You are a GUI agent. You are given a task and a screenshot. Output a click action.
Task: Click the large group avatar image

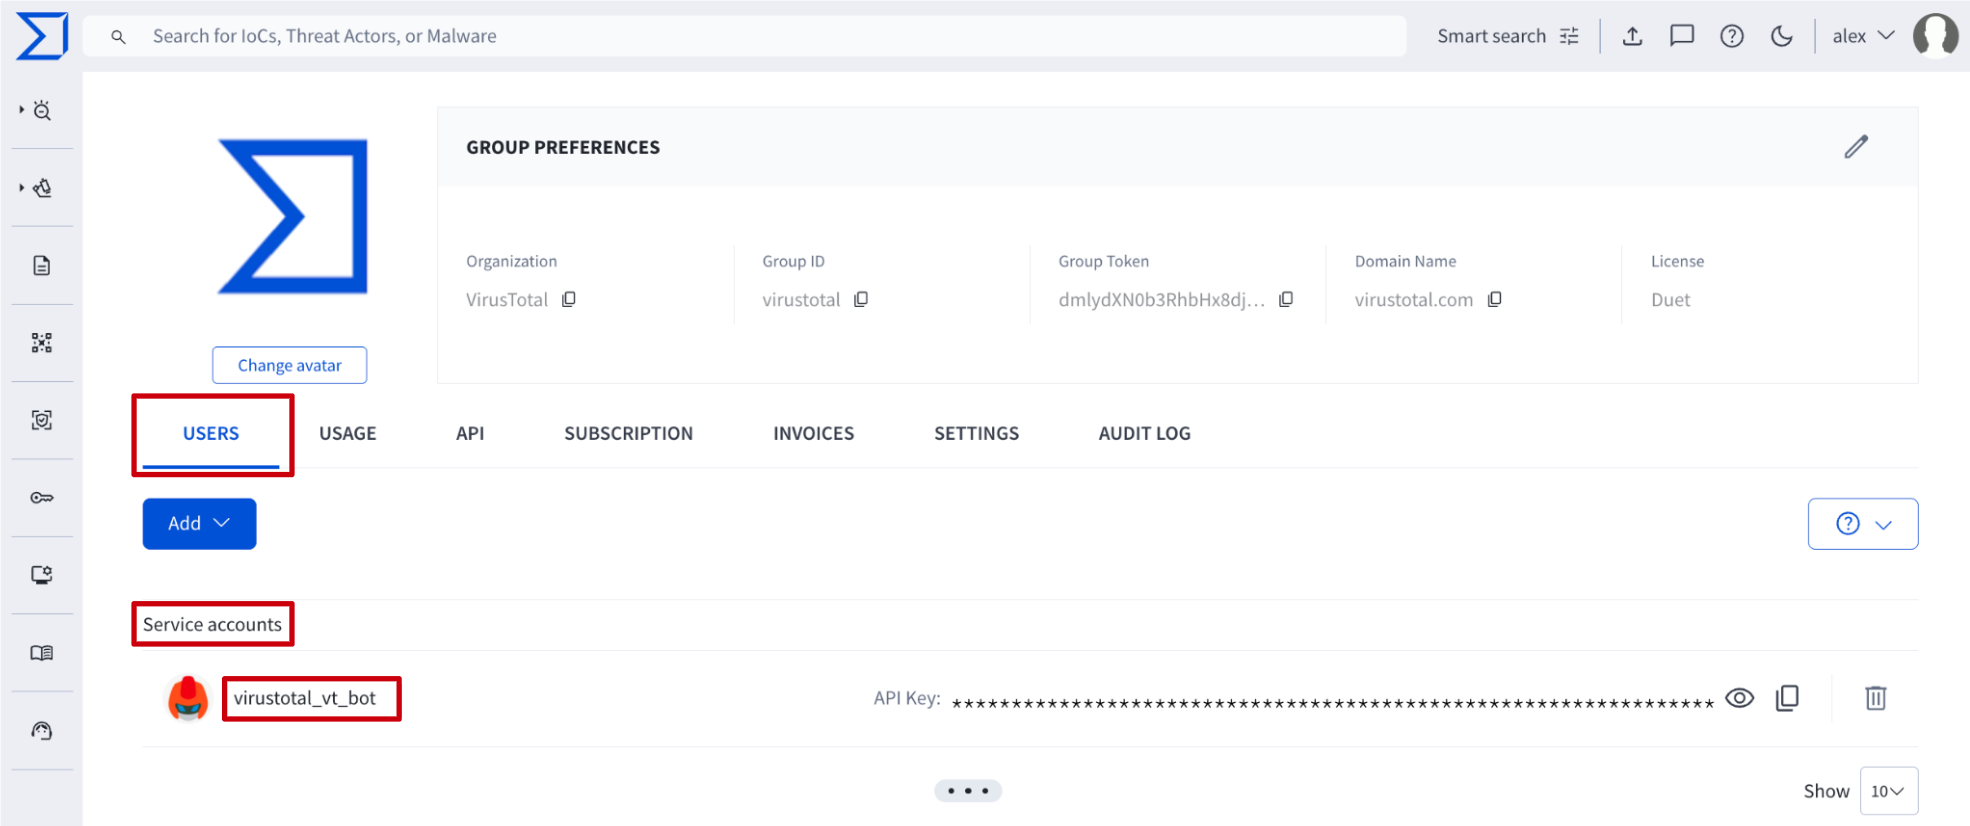point(292,216)
